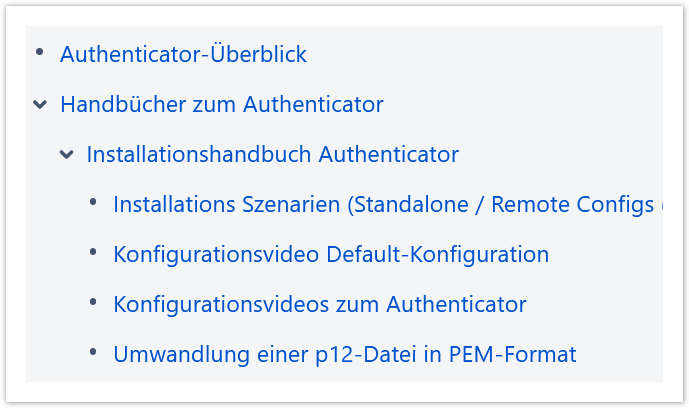Click the word Default-Konfiguration in the tree
689x408 pixels.
tap(438, 254)
